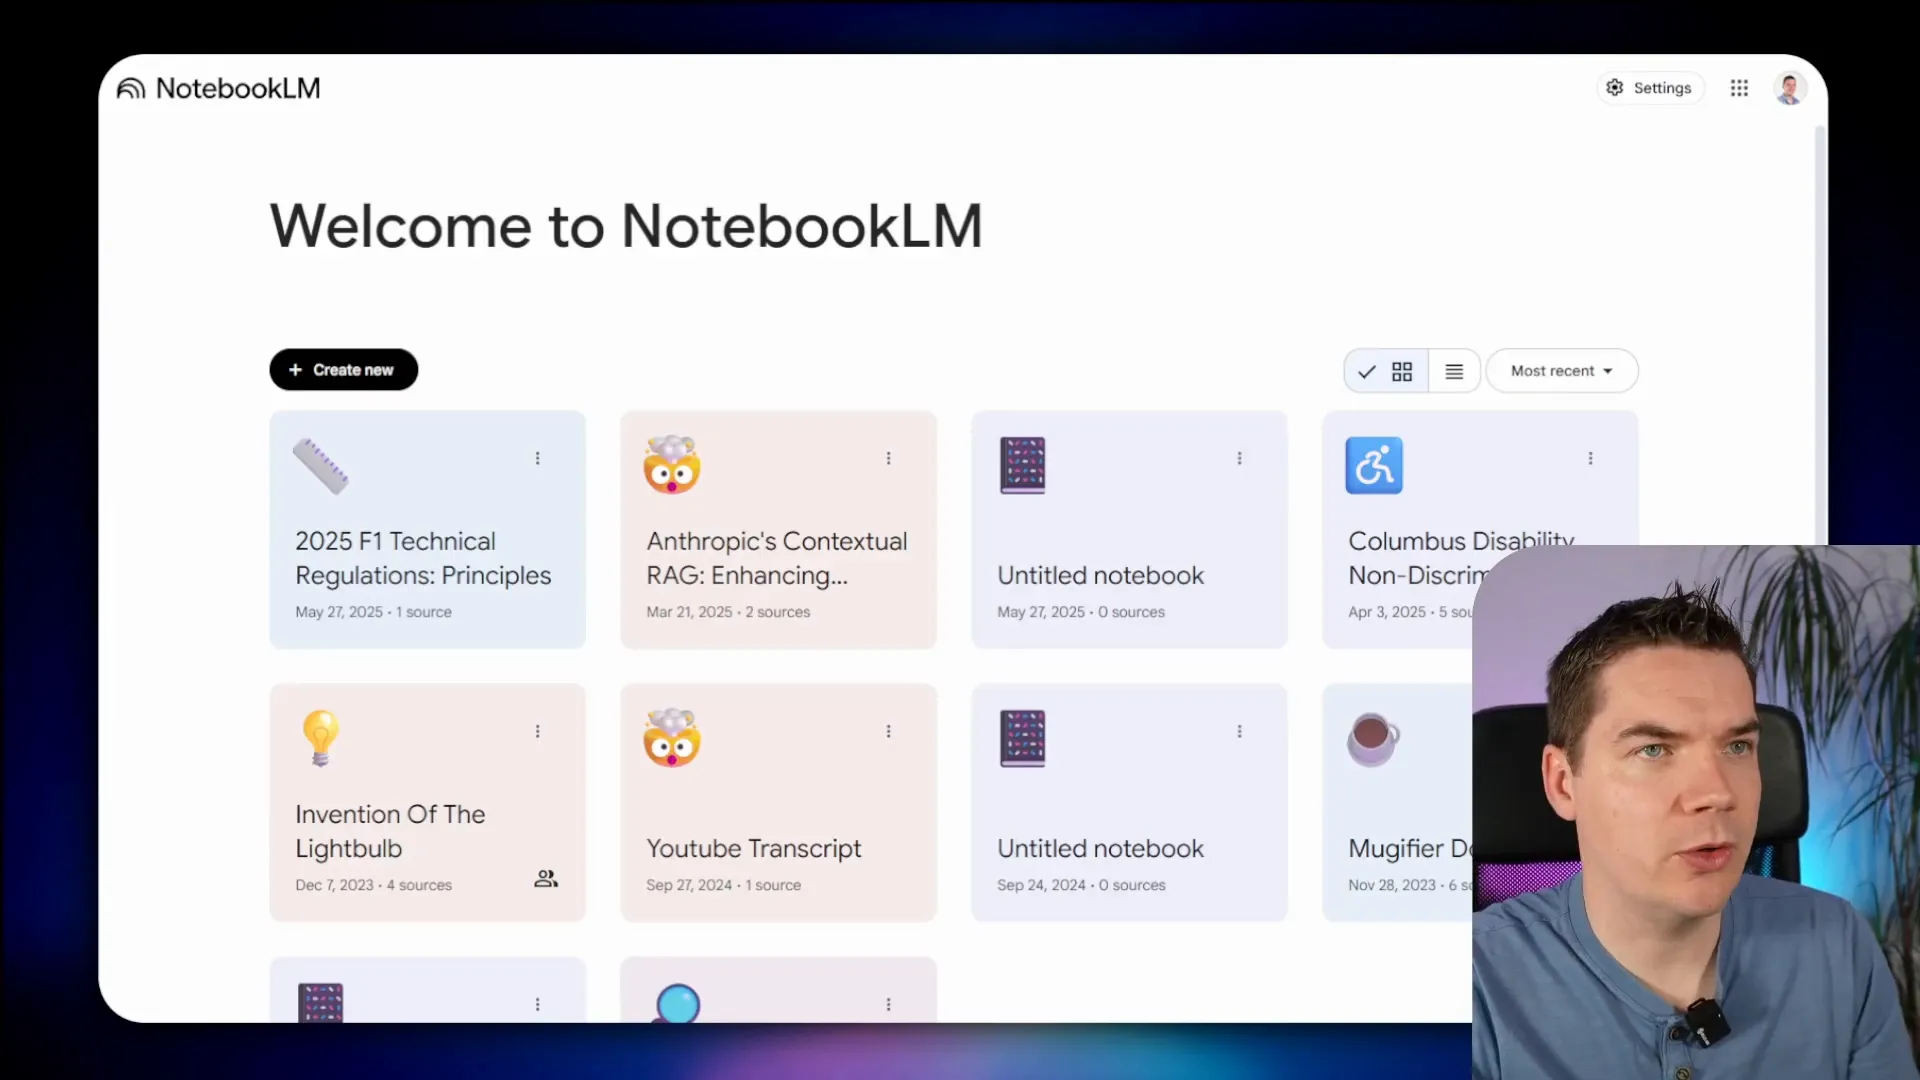Click 'Mar 21, 2025 · 2 sources' text
The height and width of the screenshot is (1080, 1920).
click(x=728, y=612)
